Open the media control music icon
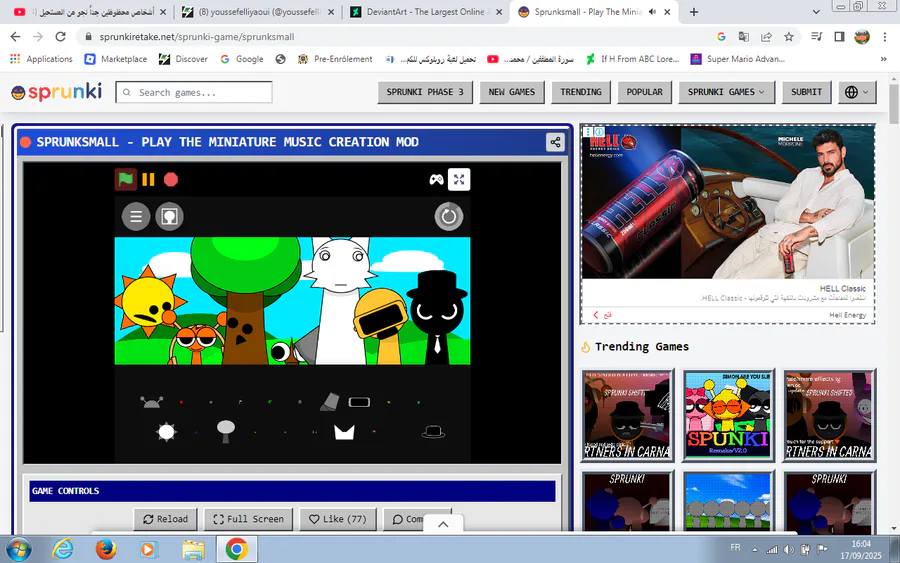The width and height of the screenshot is (900, 563). [x=817, y=37]
